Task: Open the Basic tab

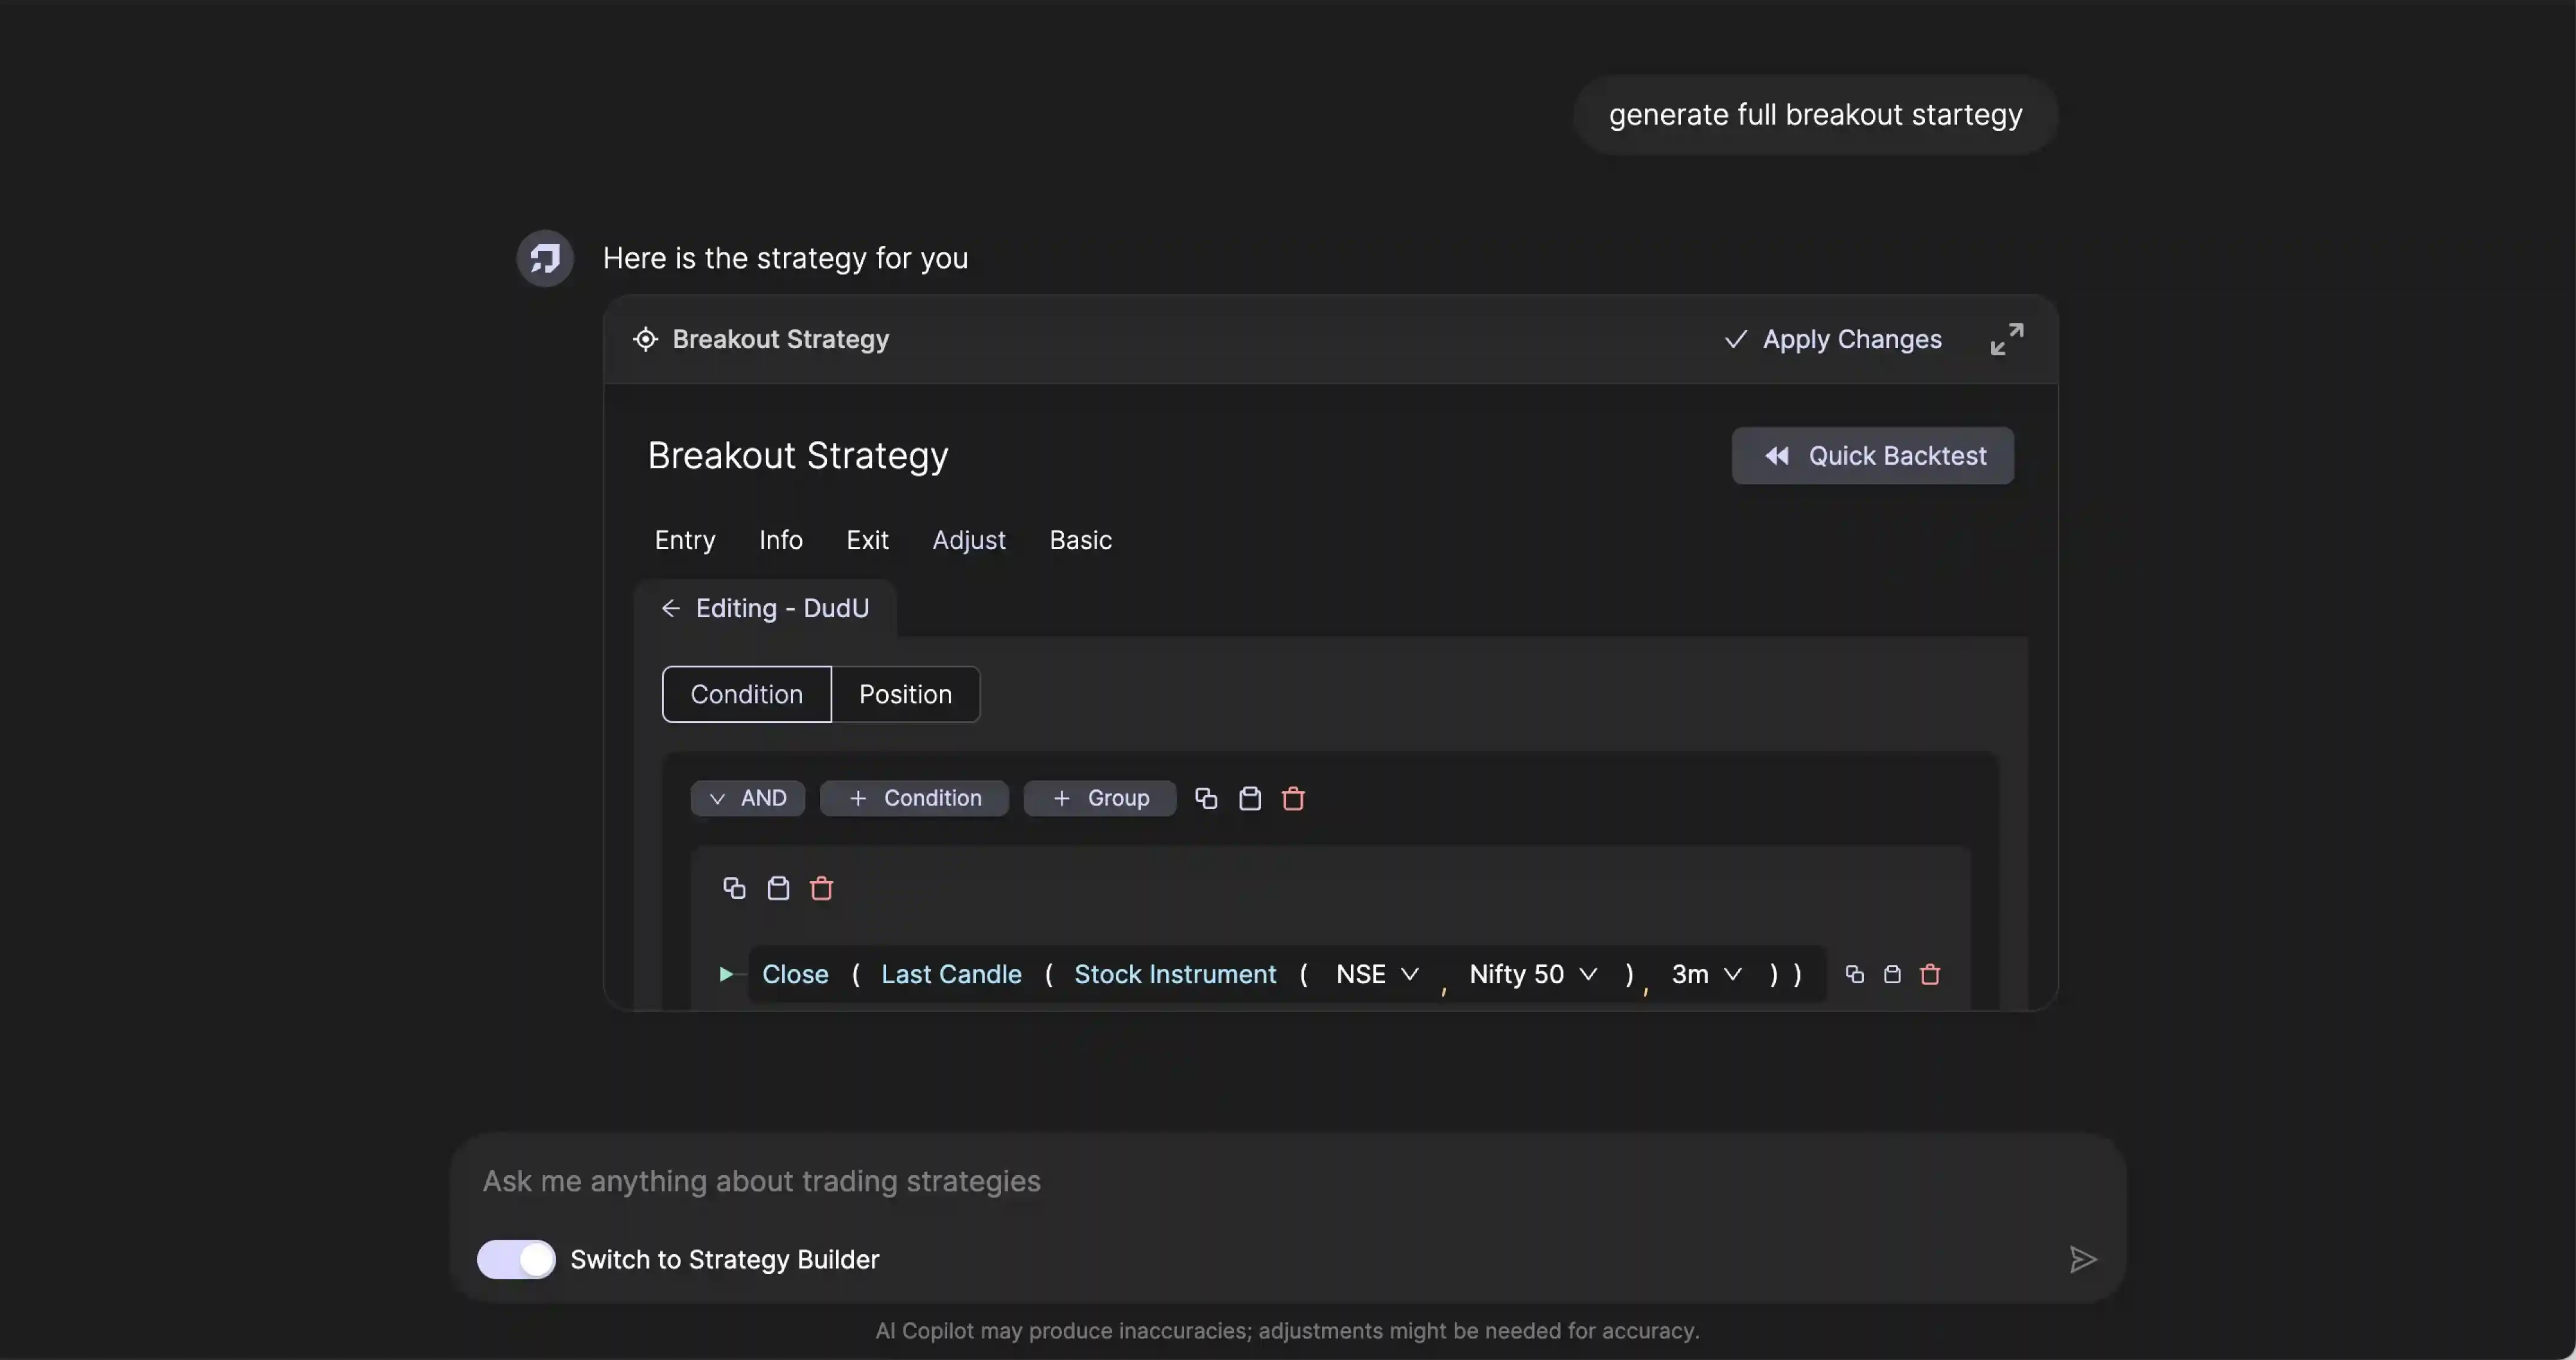Action: (1080, 540)
